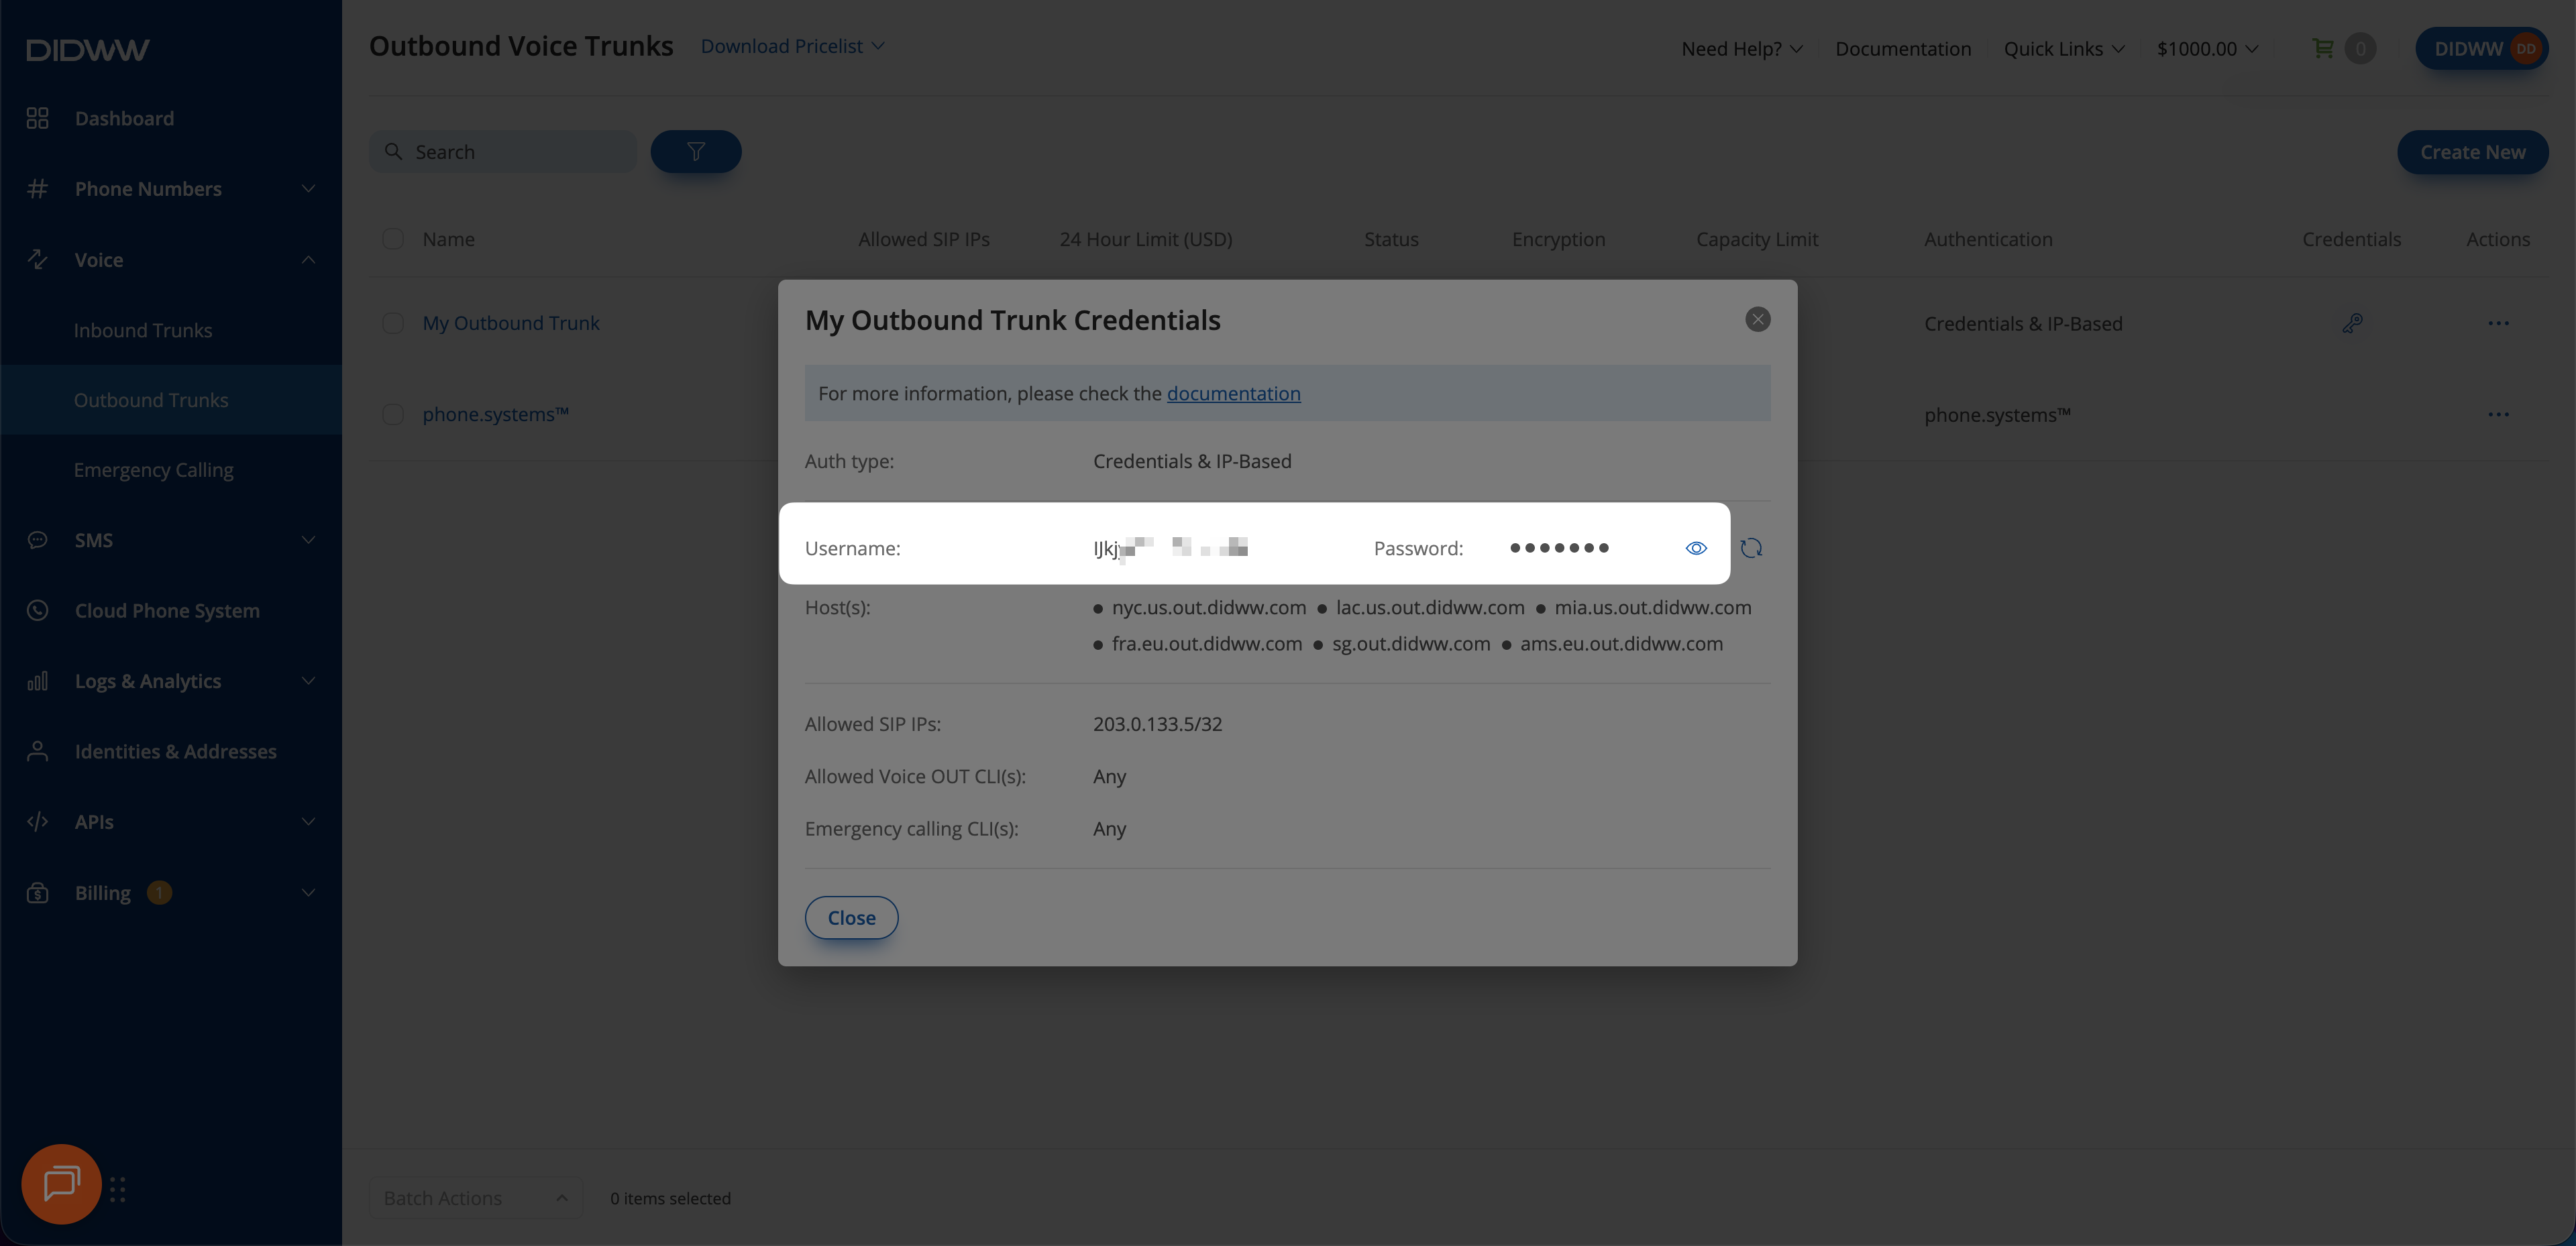This screenshot has height=1246, width=2576.
Task: Open phone.systems trunk link
Action: coord(496,414)
